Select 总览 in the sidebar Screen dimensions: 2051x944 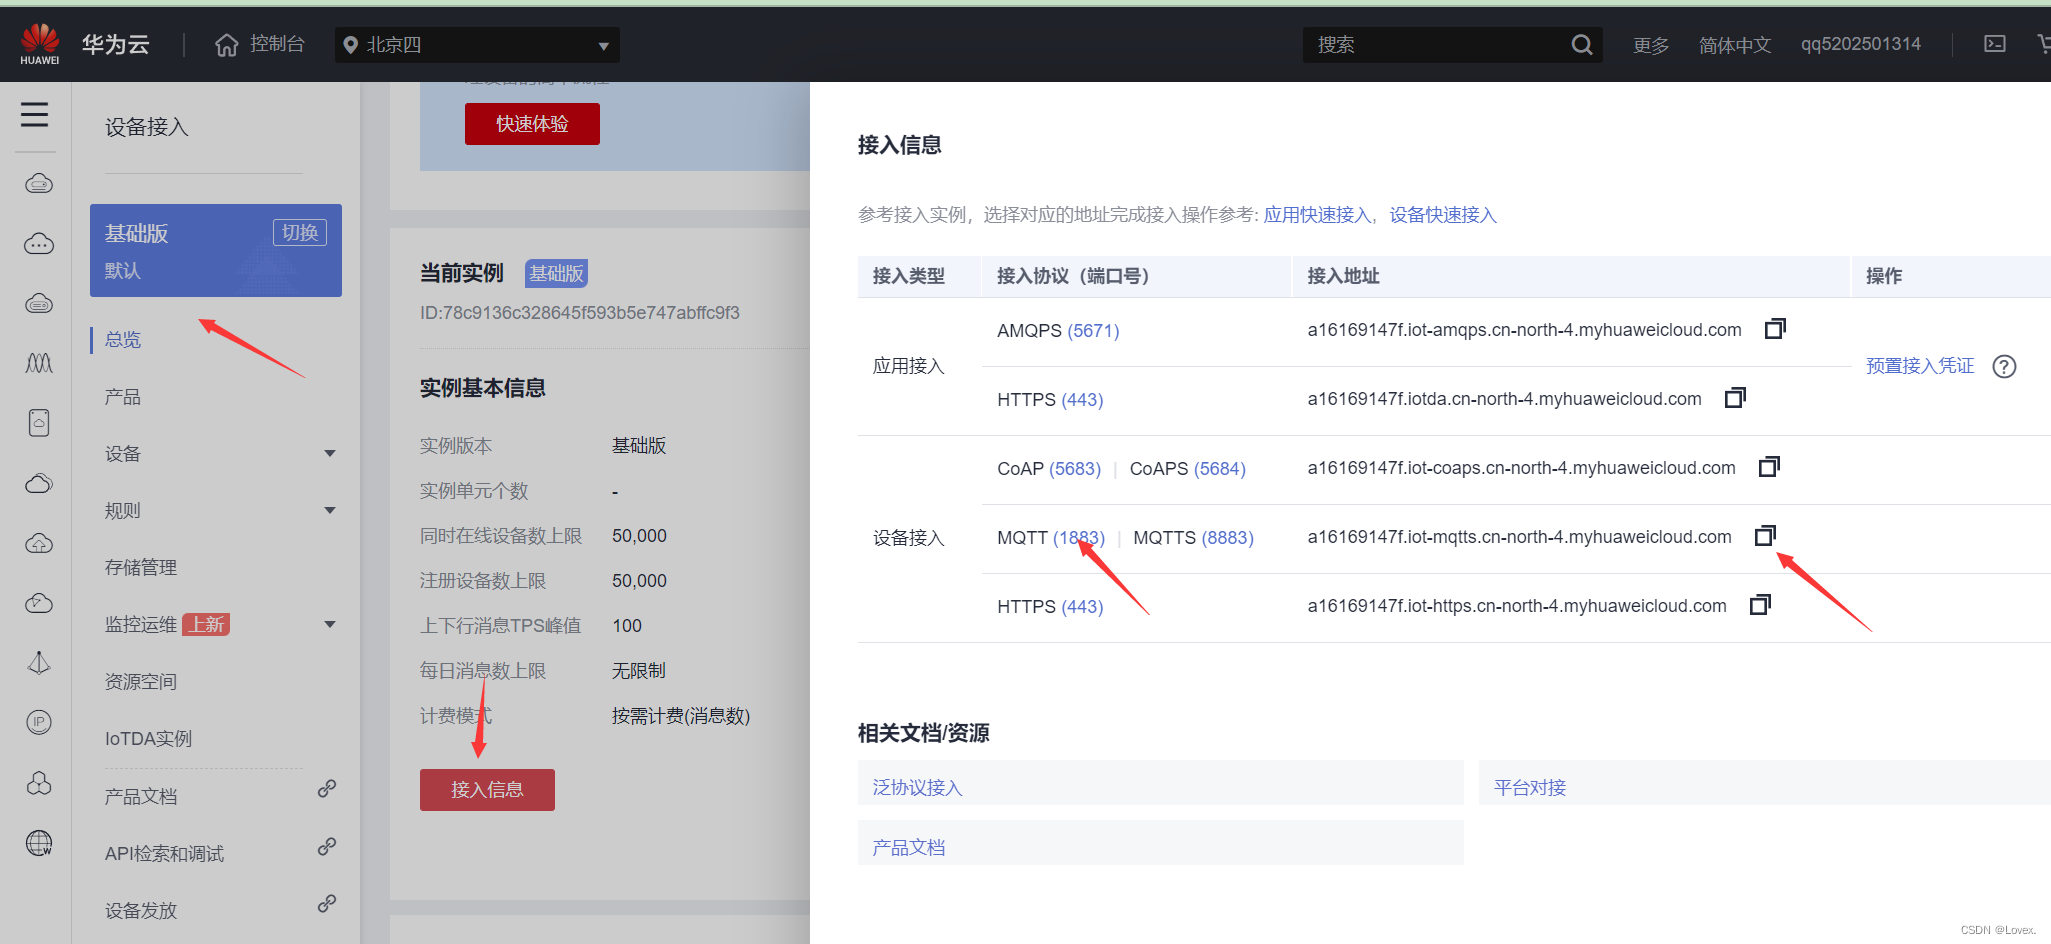[123, 340]
